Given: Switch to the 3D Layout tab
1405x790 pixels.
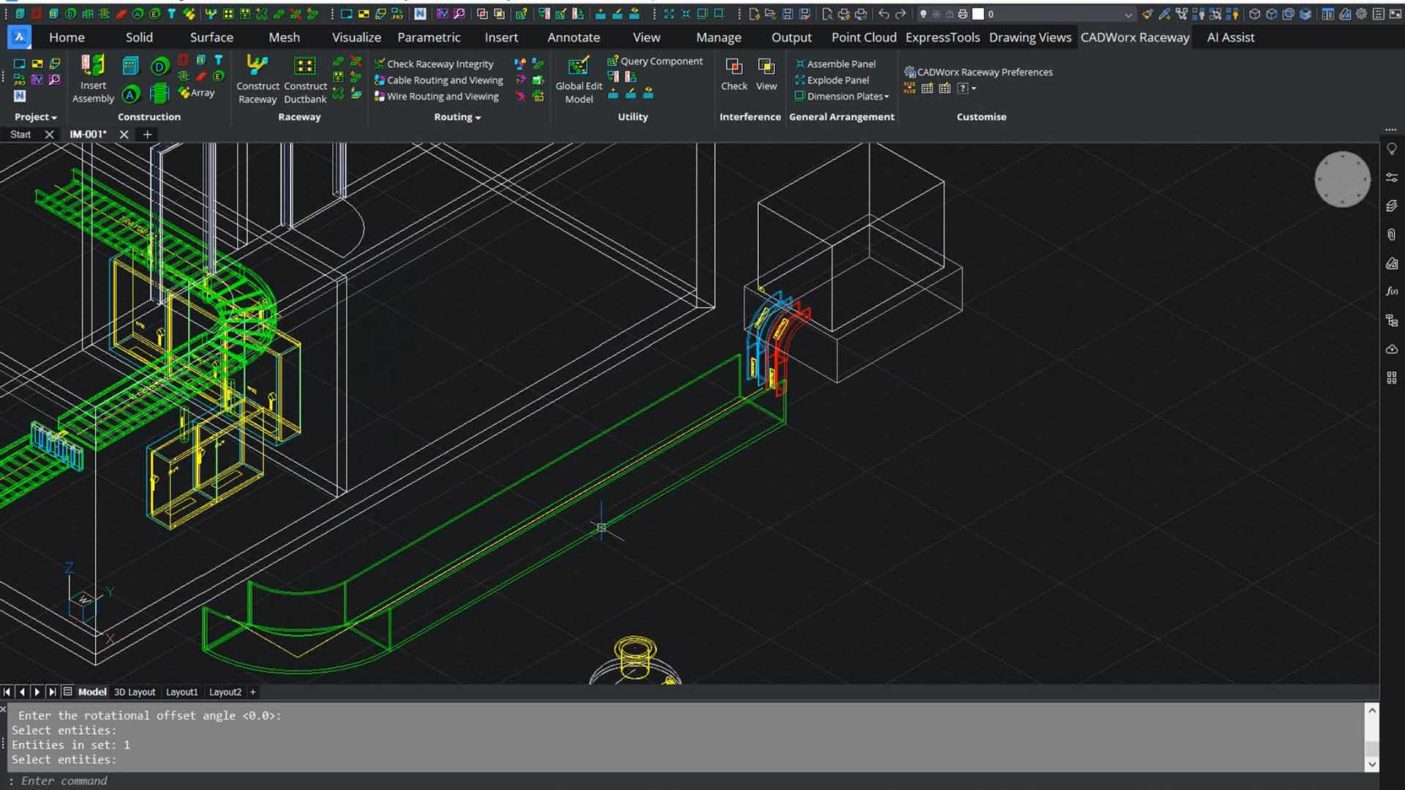Looking at the screenshot, I should (135, 692).
